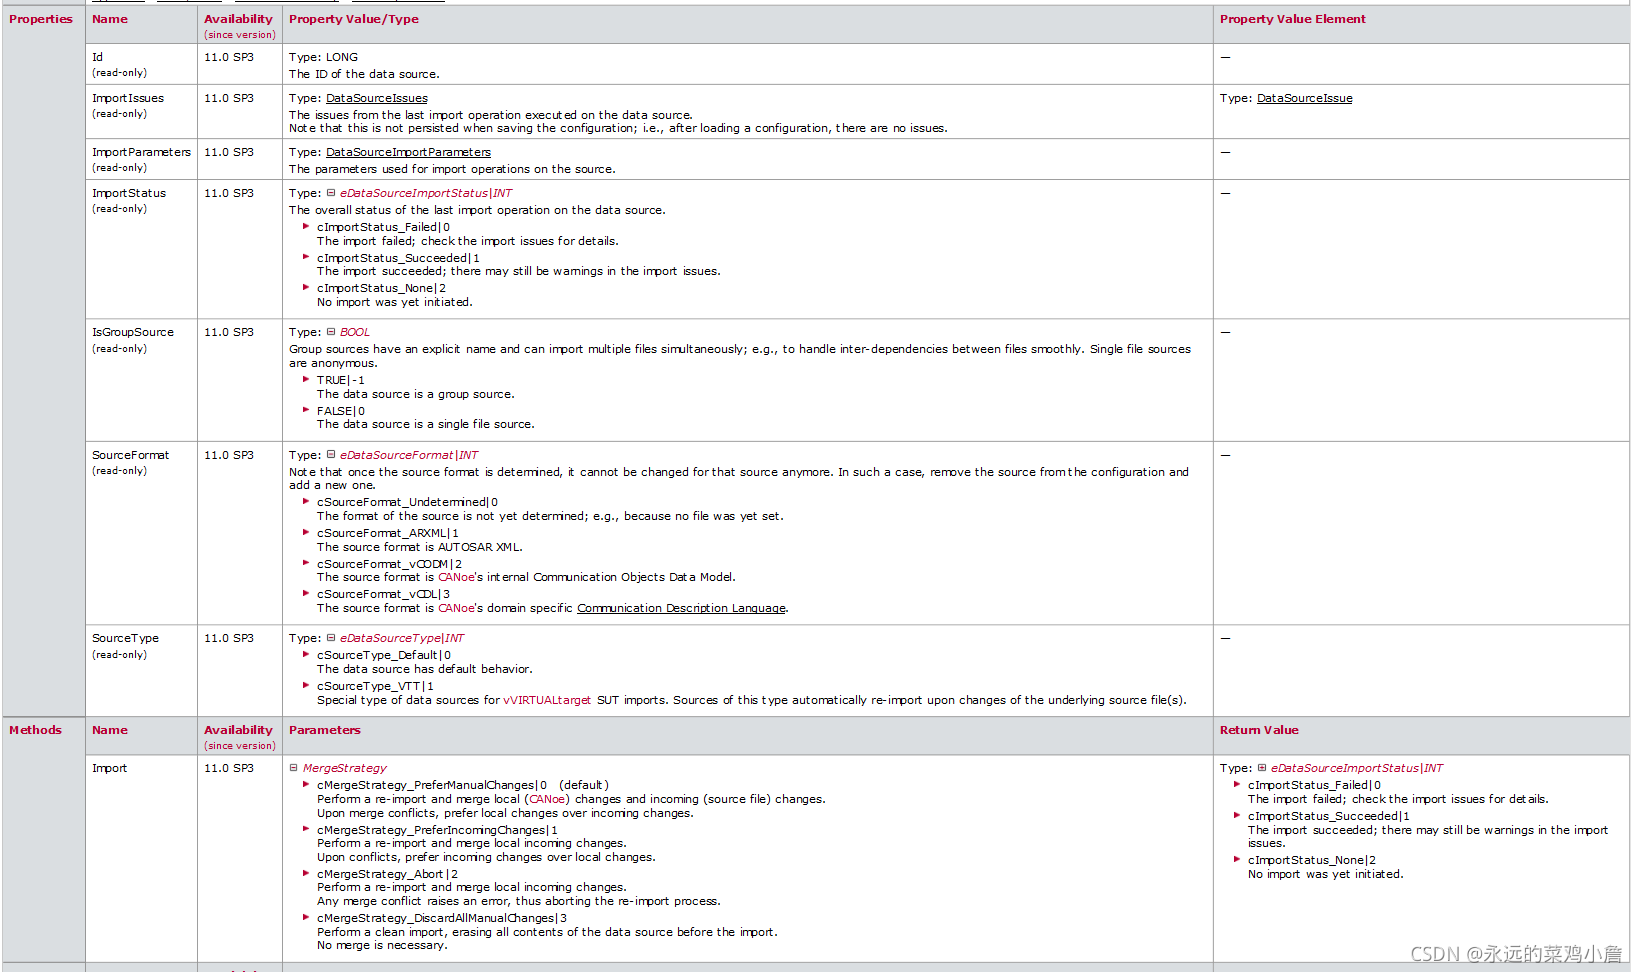The width and height of the screenshot is (1637, 972).
Task: Click the Property Value Element column header
Action: pos(1293,19)
